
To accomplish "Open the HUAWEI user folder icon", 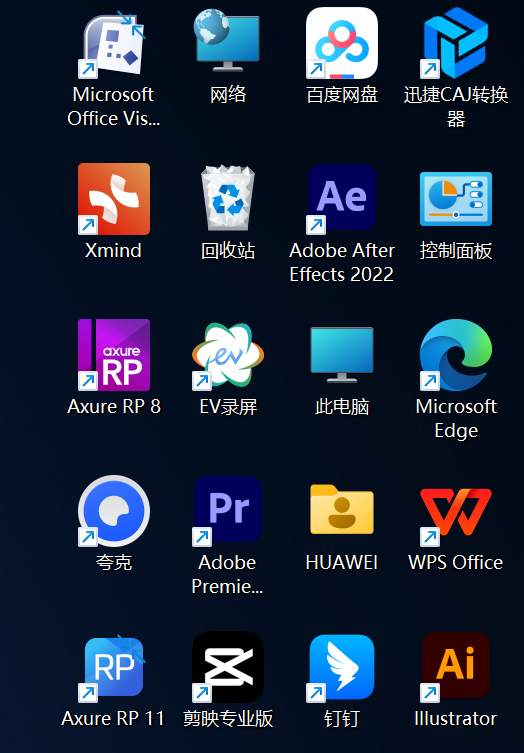I will [x=341, y=510].
